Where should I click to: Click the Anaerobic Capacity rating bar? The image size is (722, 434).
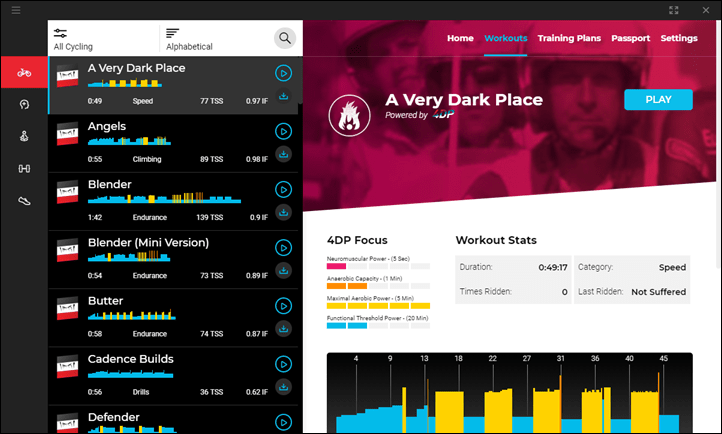tap(378, 286)
